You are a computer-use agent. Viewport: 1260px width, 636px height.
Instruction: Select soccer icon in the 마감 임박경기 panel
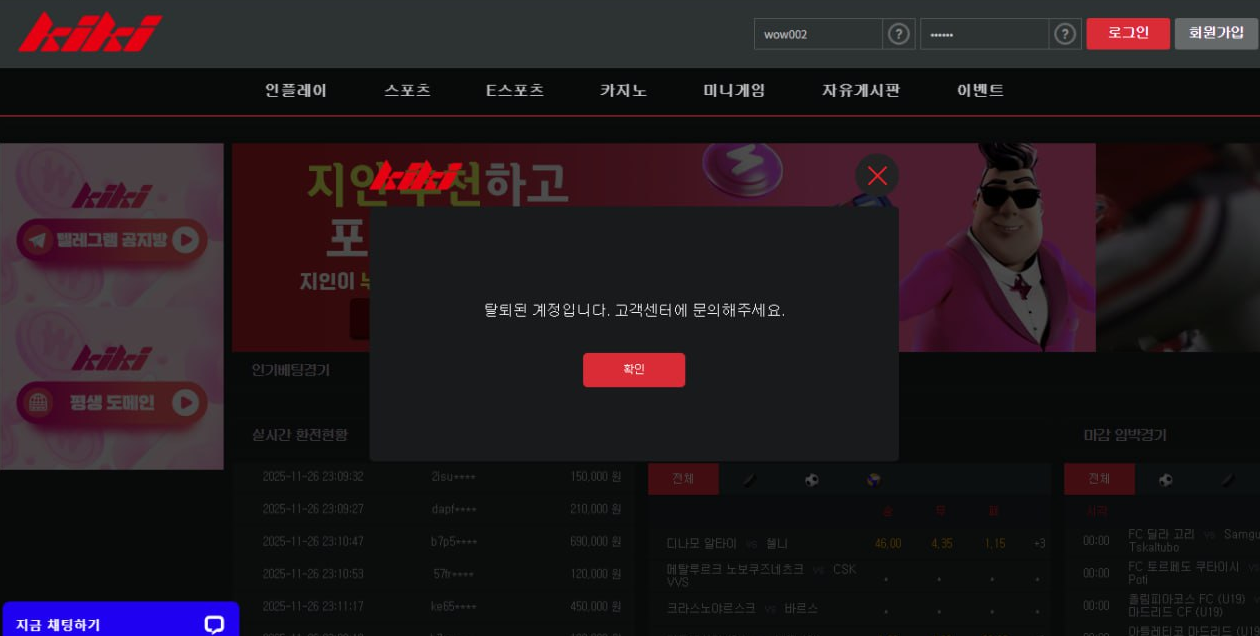1165,479
